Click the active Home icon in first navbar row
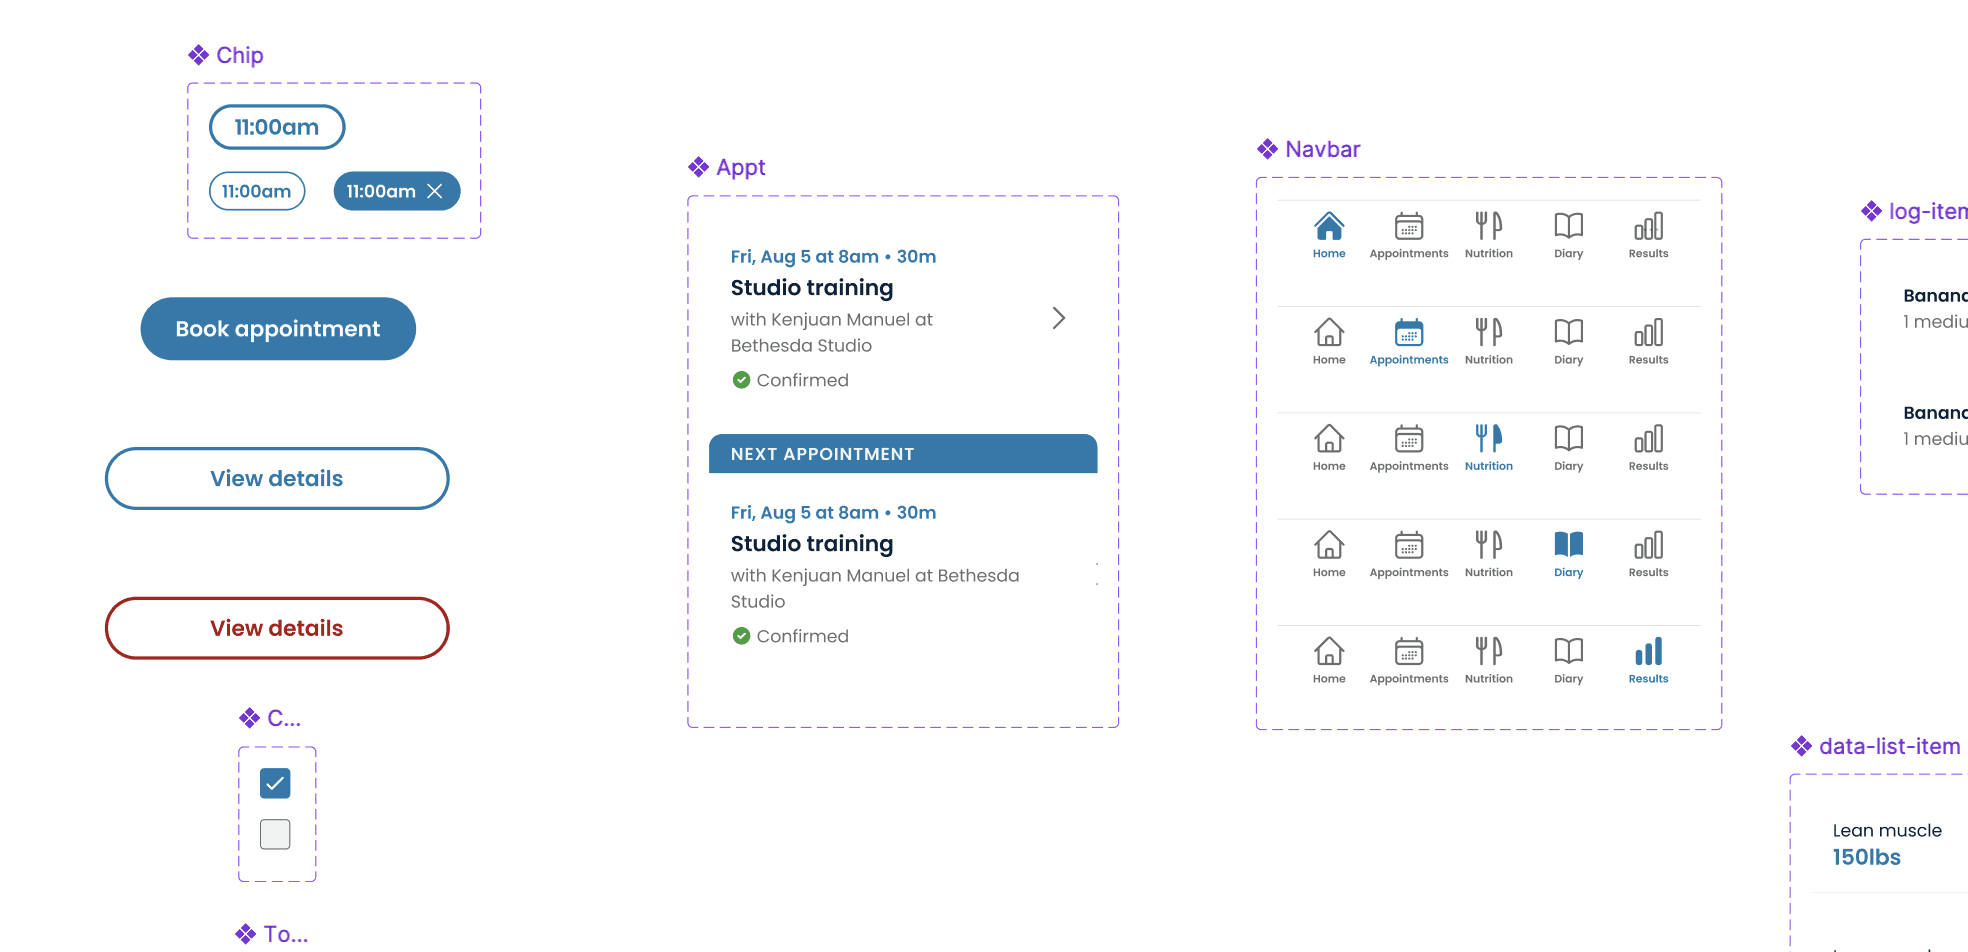Screen dimensions: 1968x952 click(x=1329, y=226)
